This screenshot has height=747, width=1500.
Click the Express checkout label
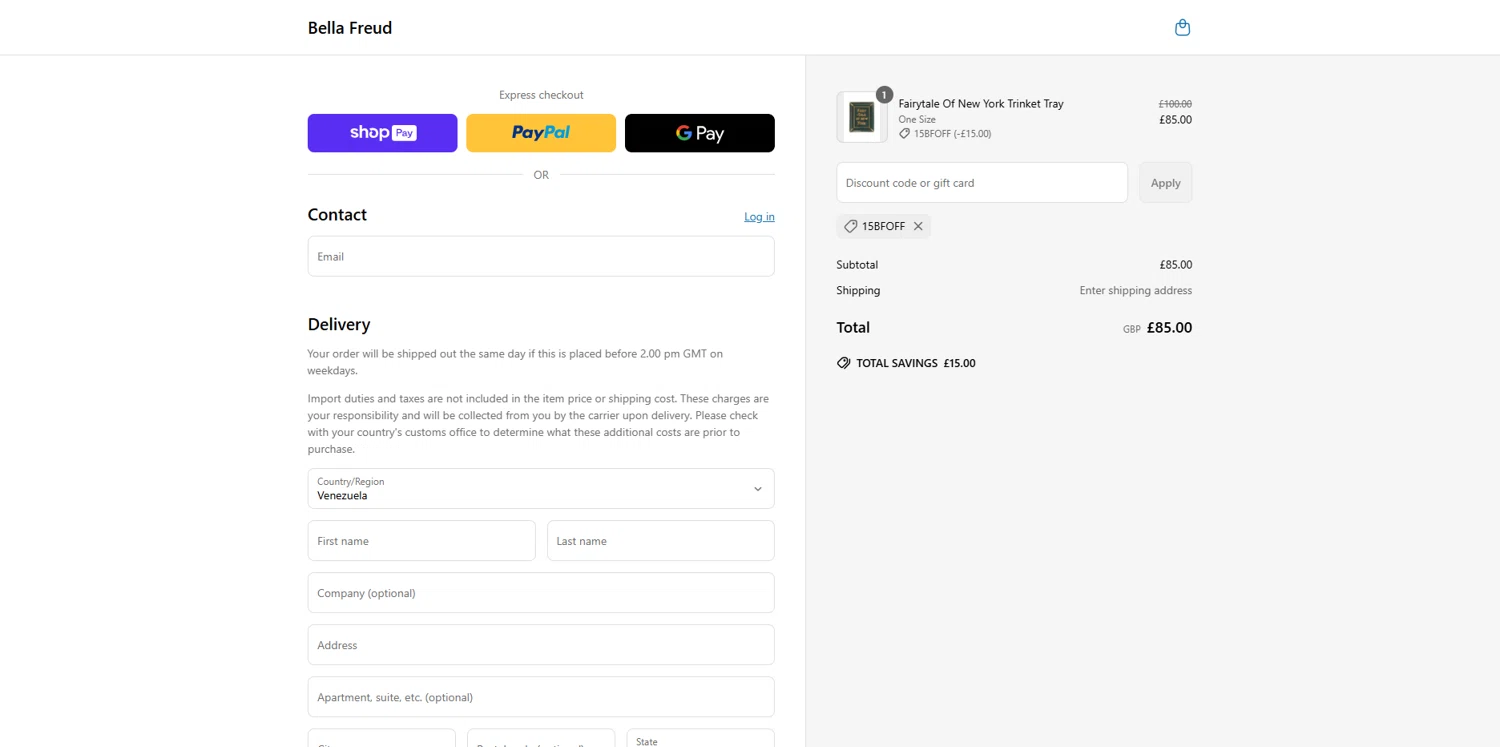coord(541,95)
